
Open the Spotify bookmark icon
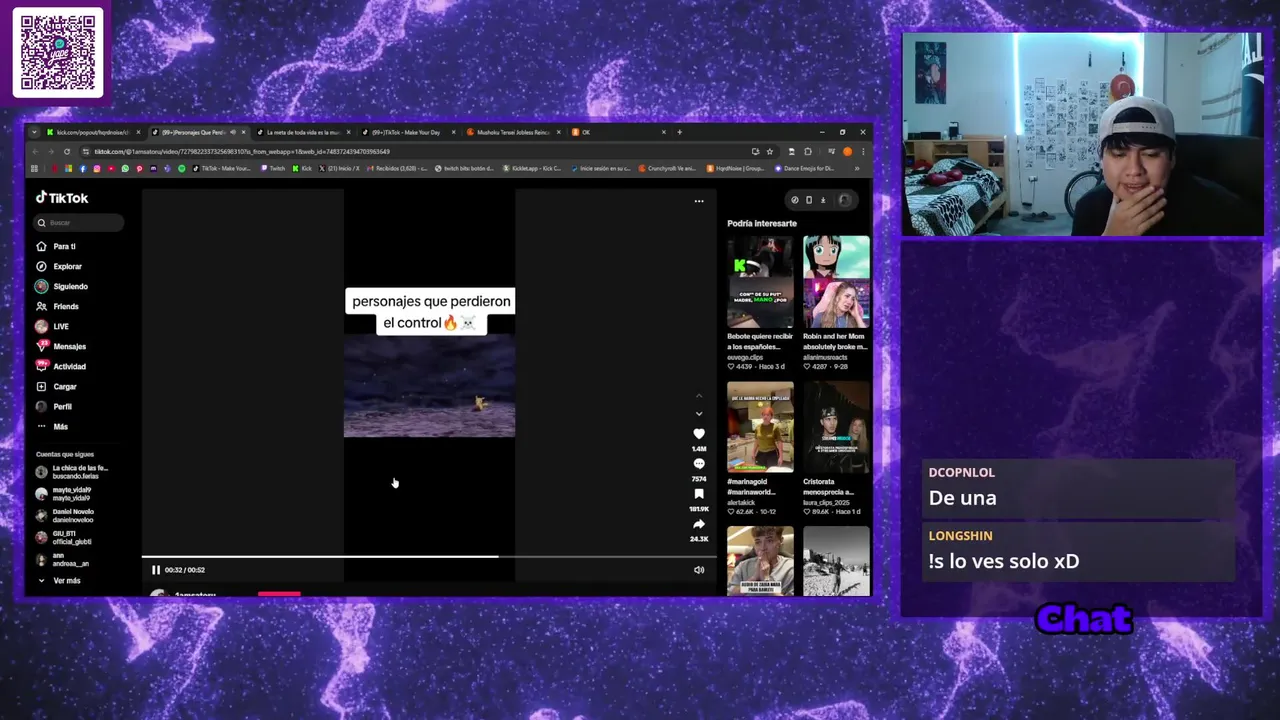pos(182,168)
